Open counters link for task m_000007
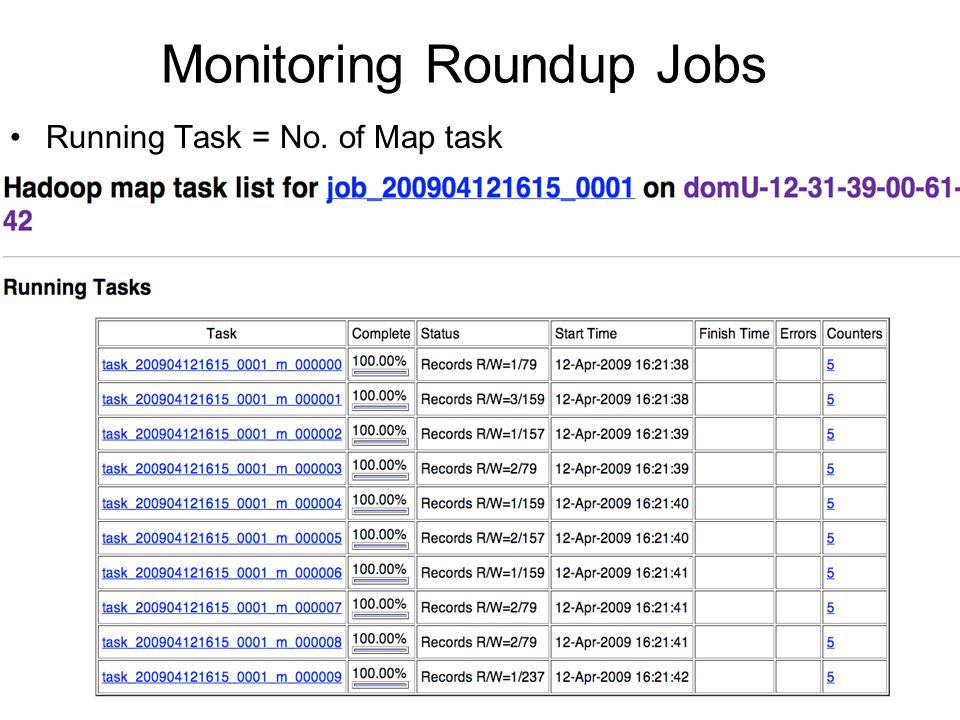The image size is (960, 720). click(x=830, y=608)
